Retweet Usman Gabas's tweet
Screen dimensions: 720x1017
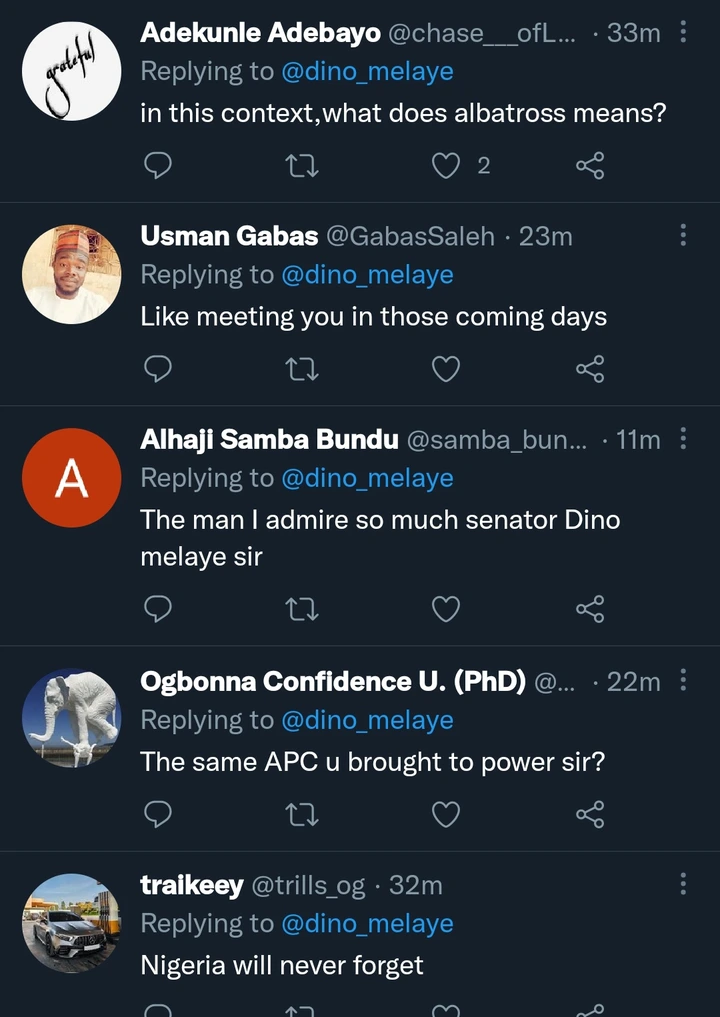[302, 369]
